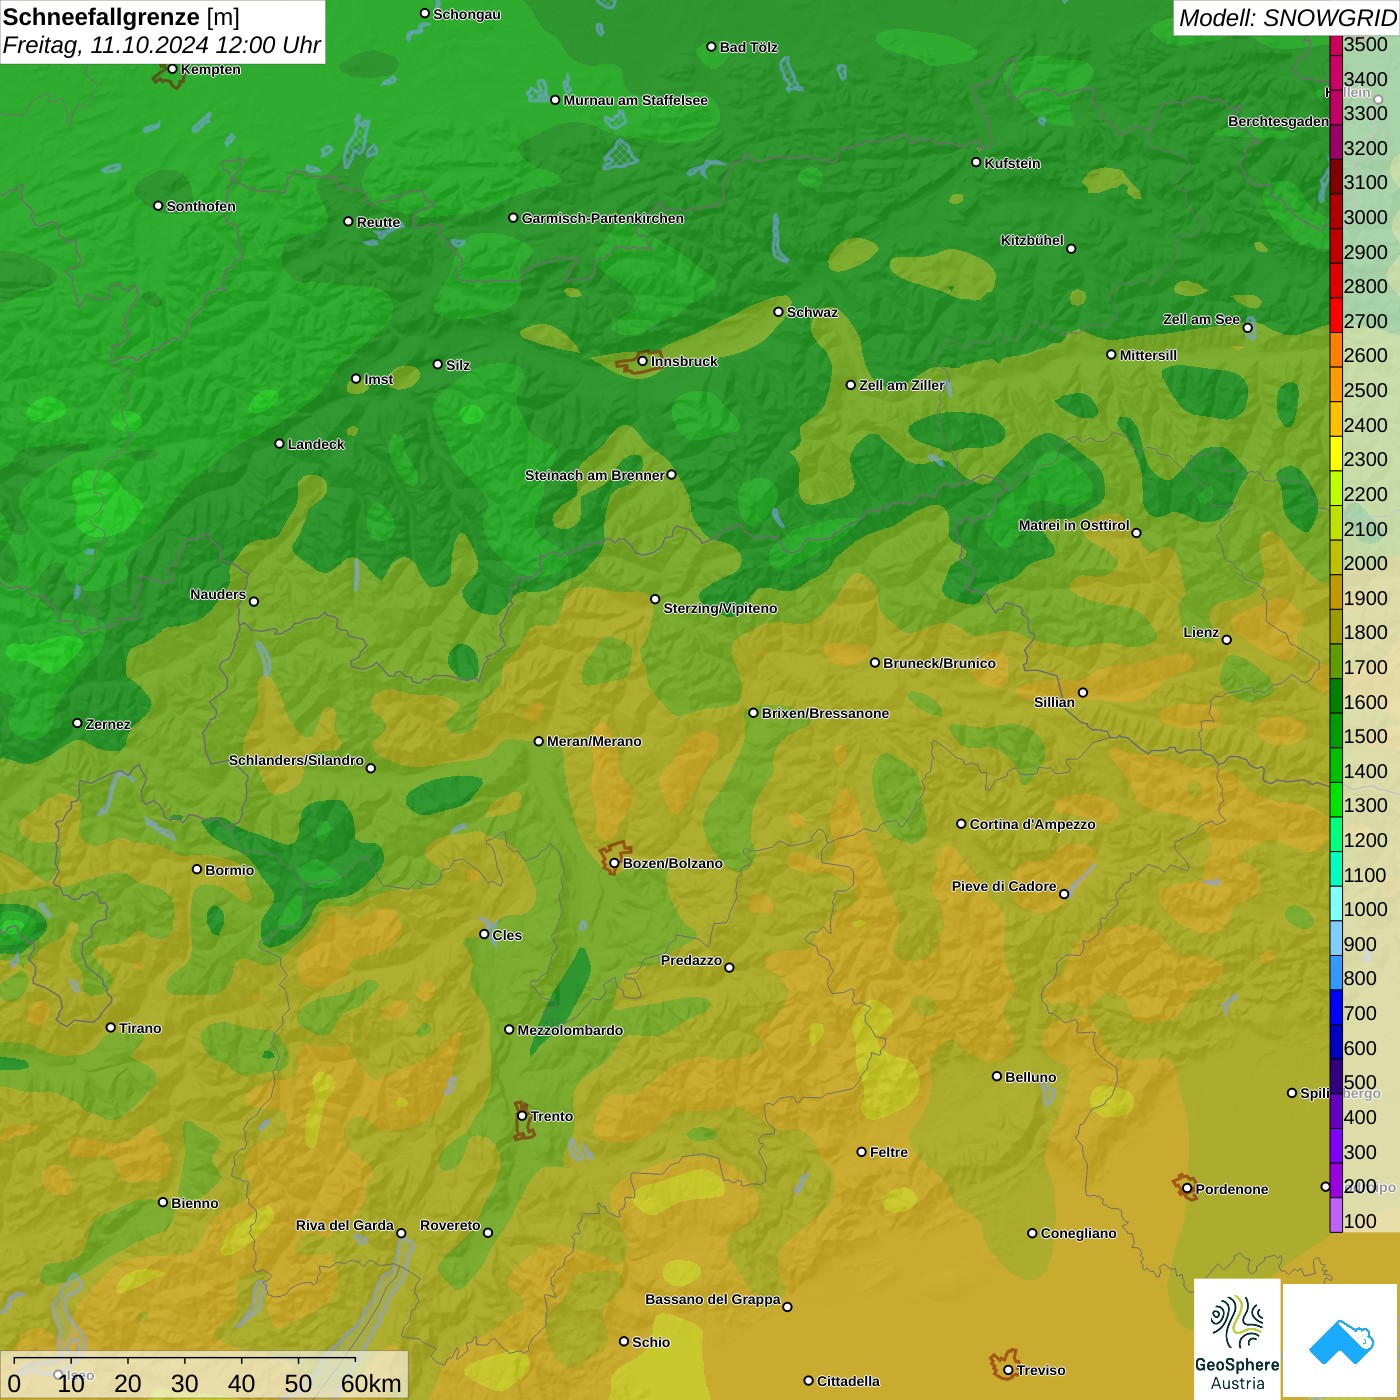
Task: Click the 2300 m yellow legend color
Action: [x=1336, y=453]
